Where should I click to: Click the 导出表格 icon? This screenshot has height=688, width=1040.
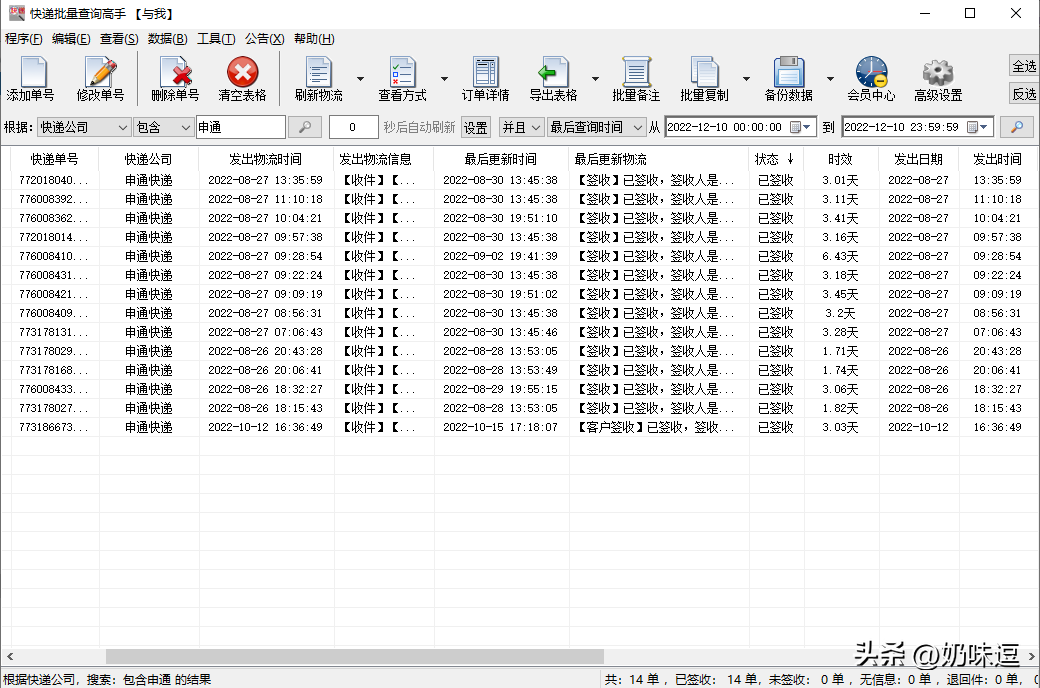click(553, 72)
